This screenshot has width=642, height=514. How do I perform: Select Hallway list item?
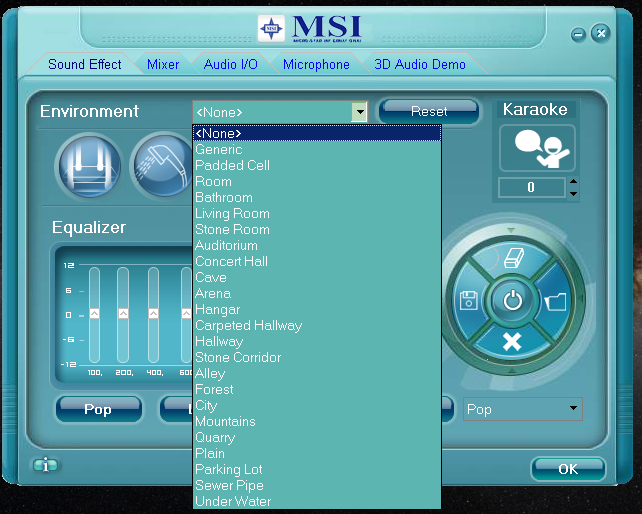tap(317, 341)
